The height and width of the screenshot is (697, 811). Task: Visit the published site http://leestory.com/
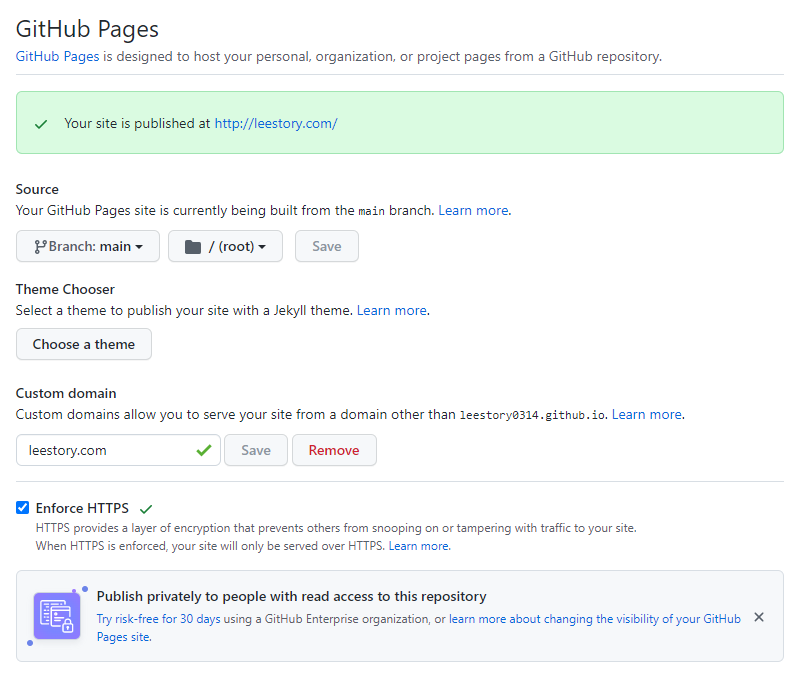point(276,124)
